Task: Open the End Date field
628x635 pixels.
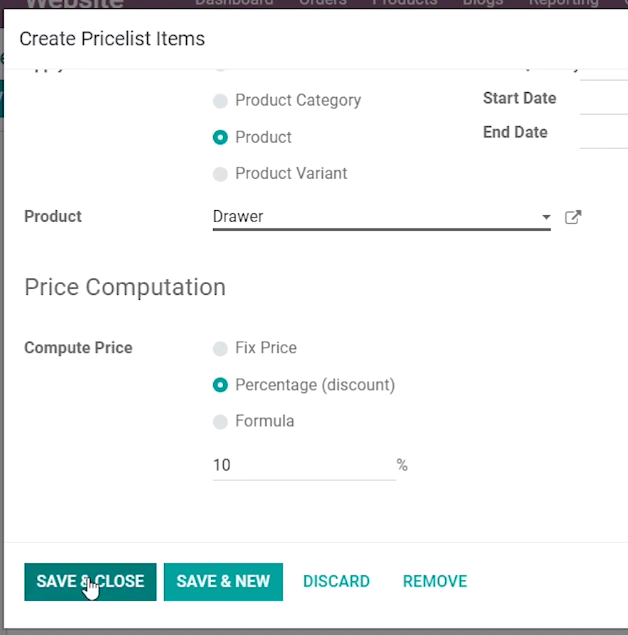Action: (x=604, y=132)
